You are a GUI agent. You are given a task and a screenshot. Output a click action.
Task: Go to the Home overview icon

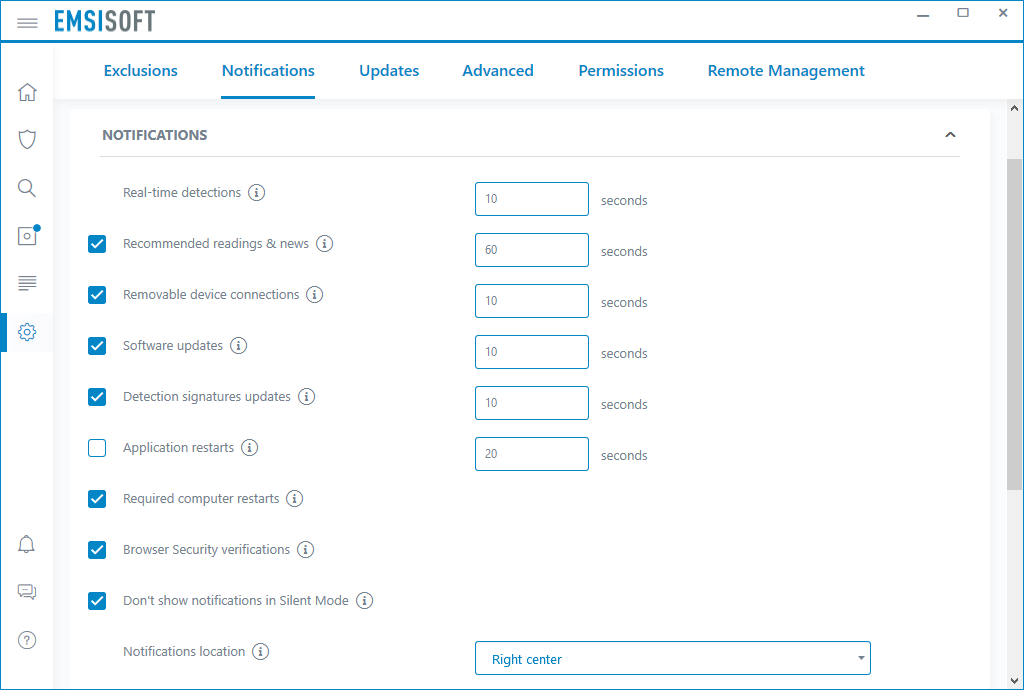click(x=27, y=92)
